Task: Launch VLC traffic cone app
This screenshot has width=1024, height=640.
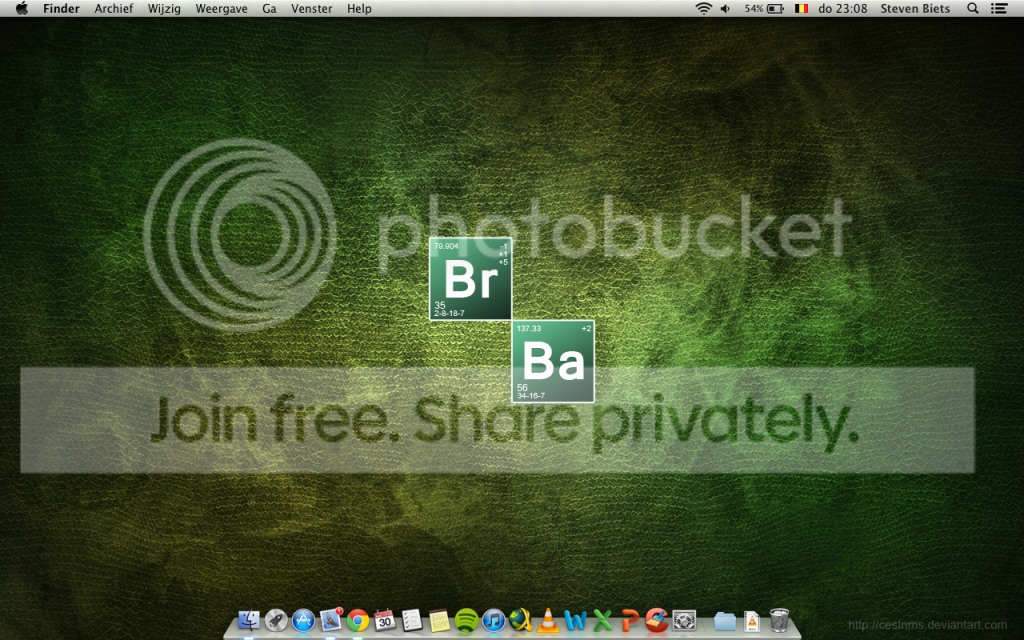Action: pyautogui.click(x=548, y=620)
